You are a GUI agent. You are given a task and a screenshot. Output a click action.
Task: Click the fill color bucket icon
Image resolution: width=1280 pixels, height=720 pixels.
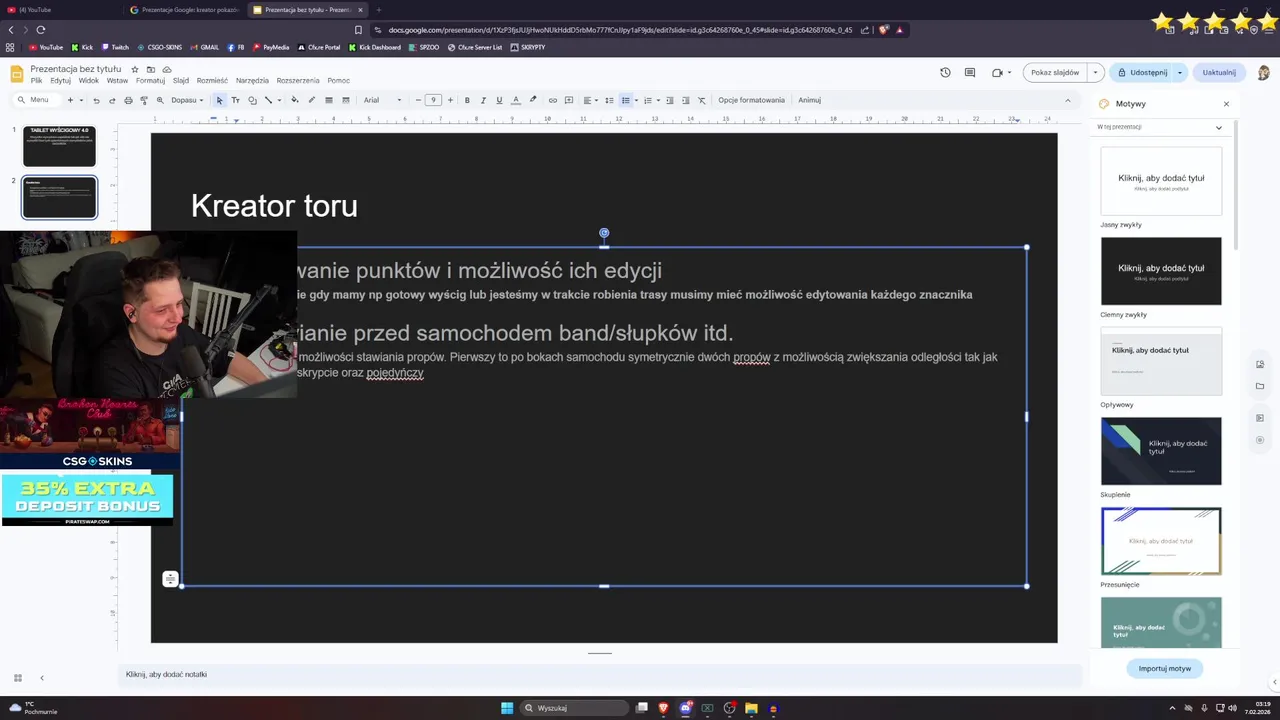pyautogui.click(x=294, y=100)
